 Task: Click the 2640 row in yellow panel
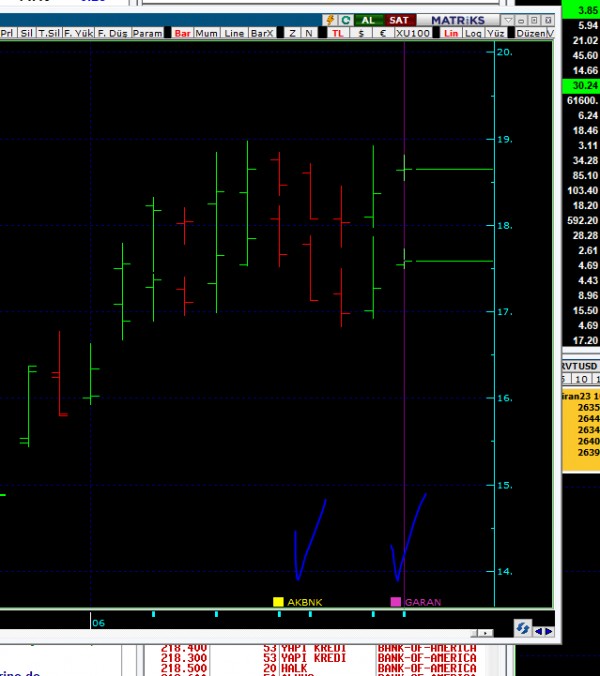point(581,441)
